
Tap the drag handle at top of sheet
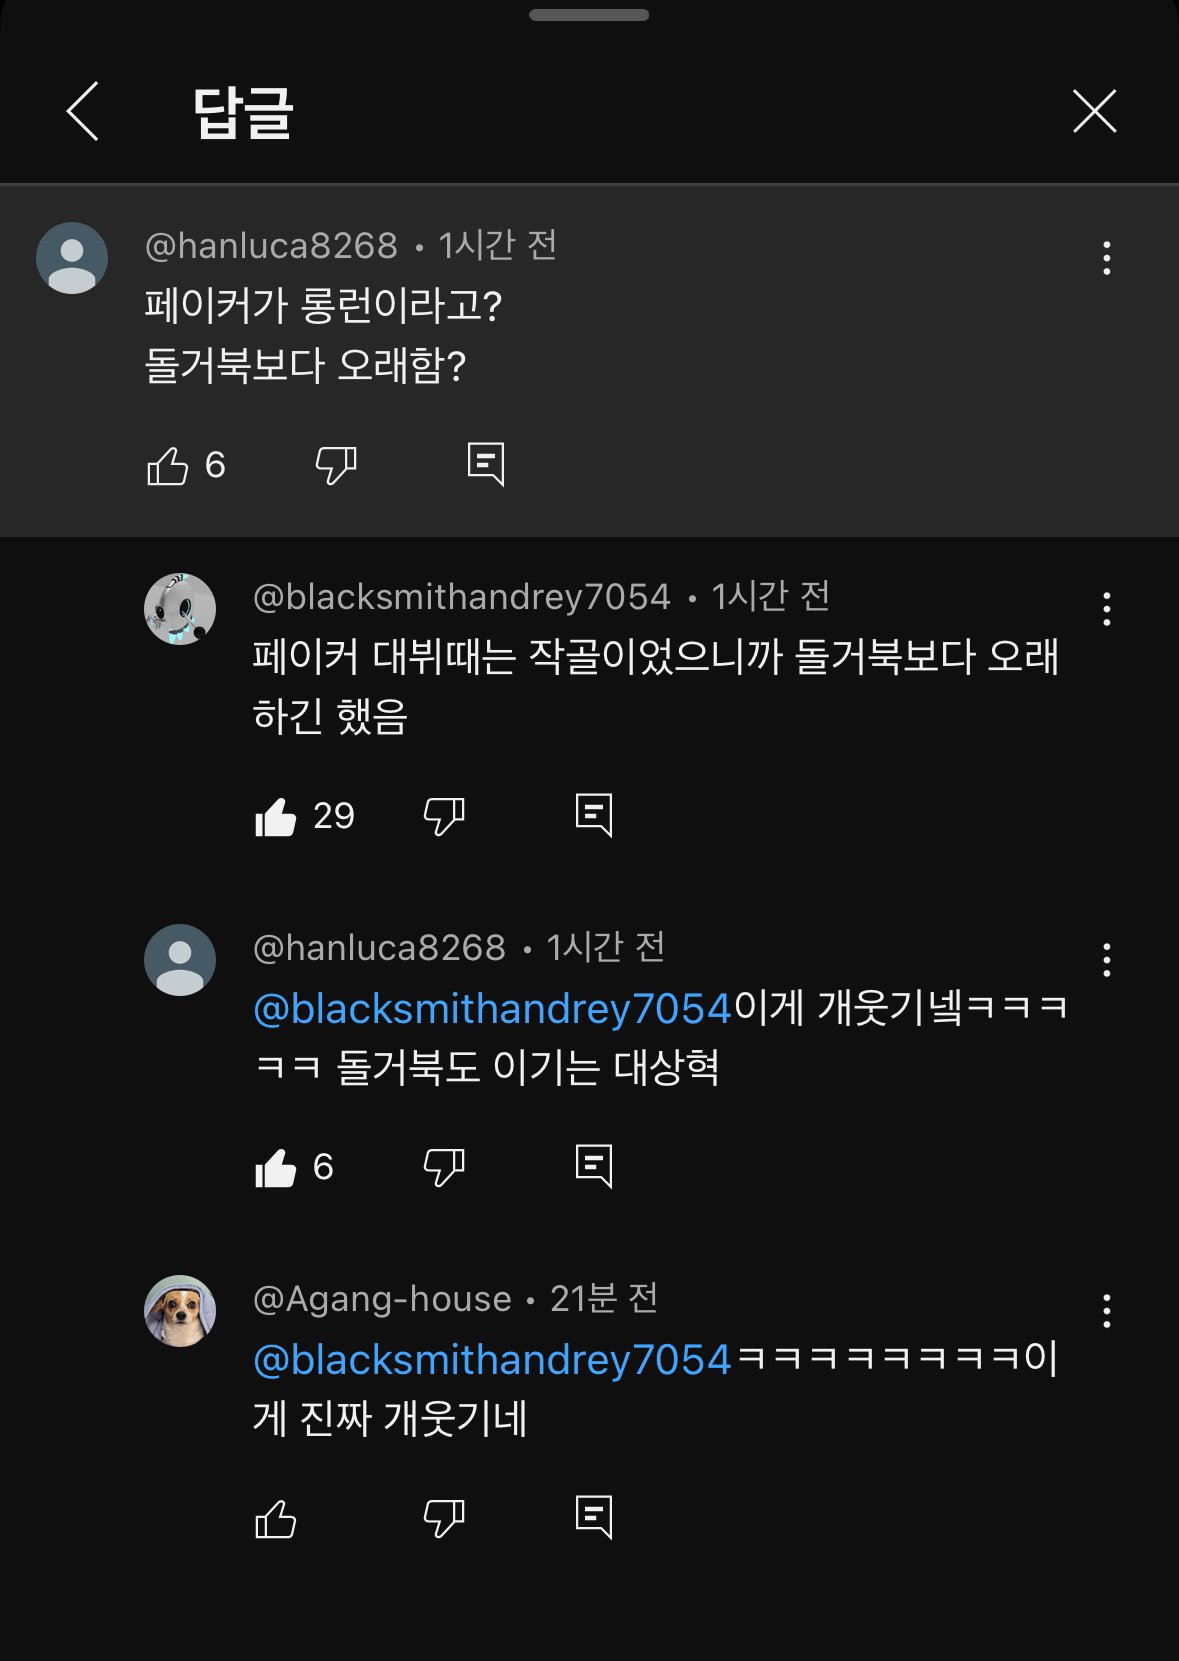[x=589, y=15]
